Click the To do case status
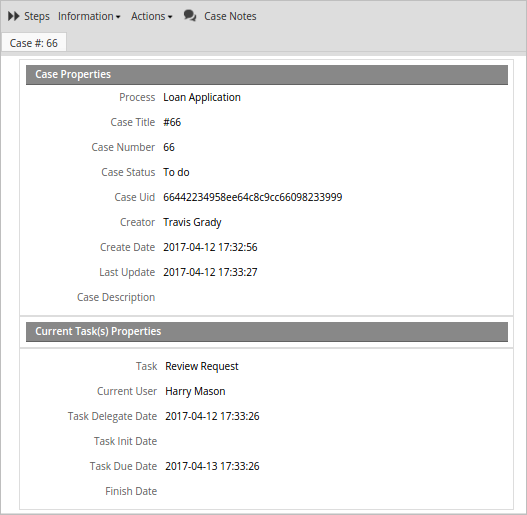 click(176, 172)
